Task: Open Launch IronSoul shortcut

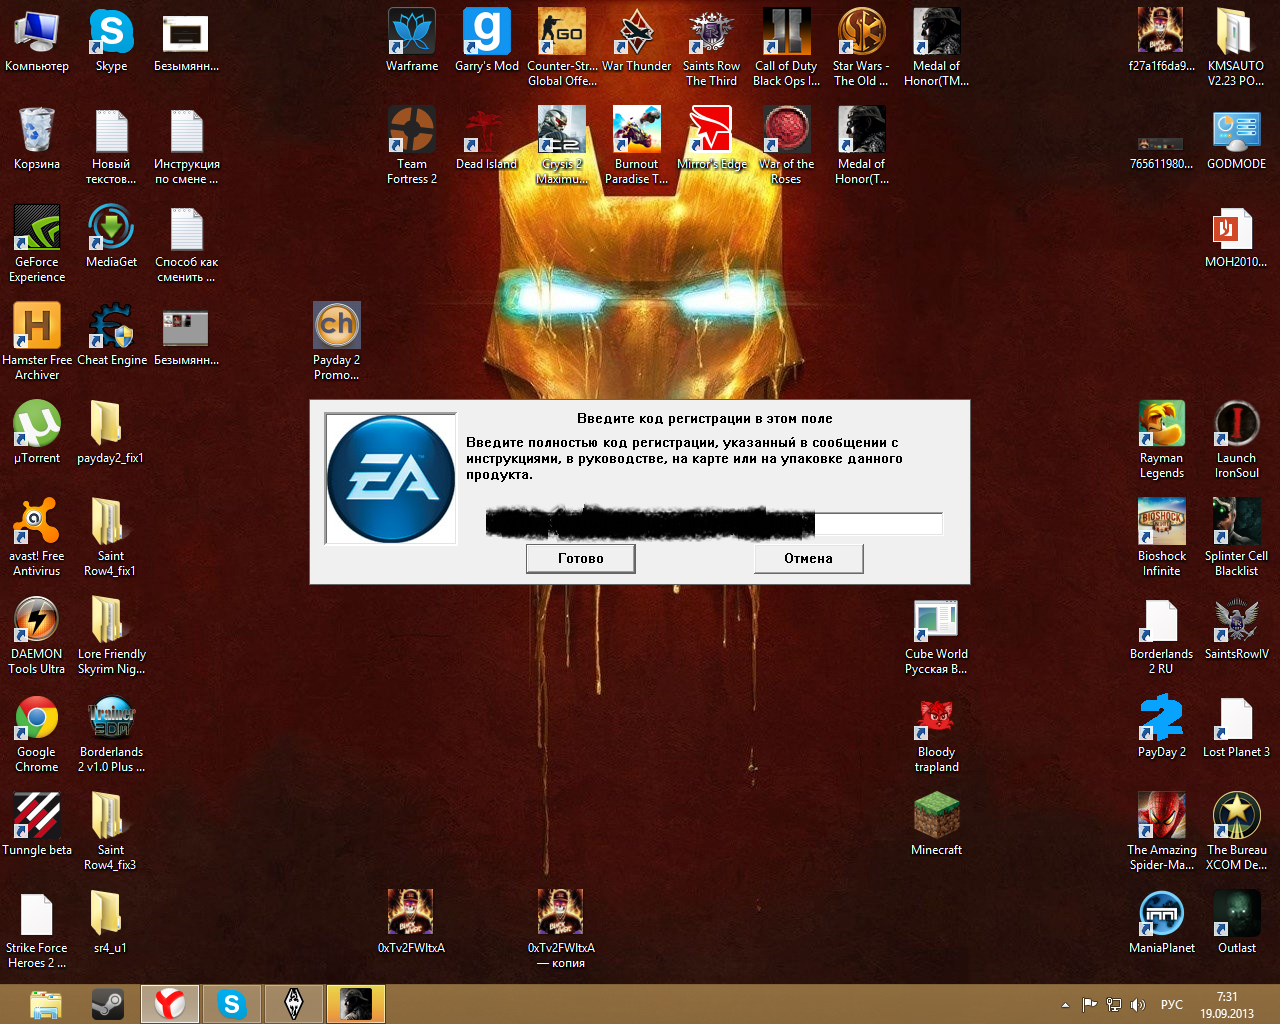Action: (1236, 440)
